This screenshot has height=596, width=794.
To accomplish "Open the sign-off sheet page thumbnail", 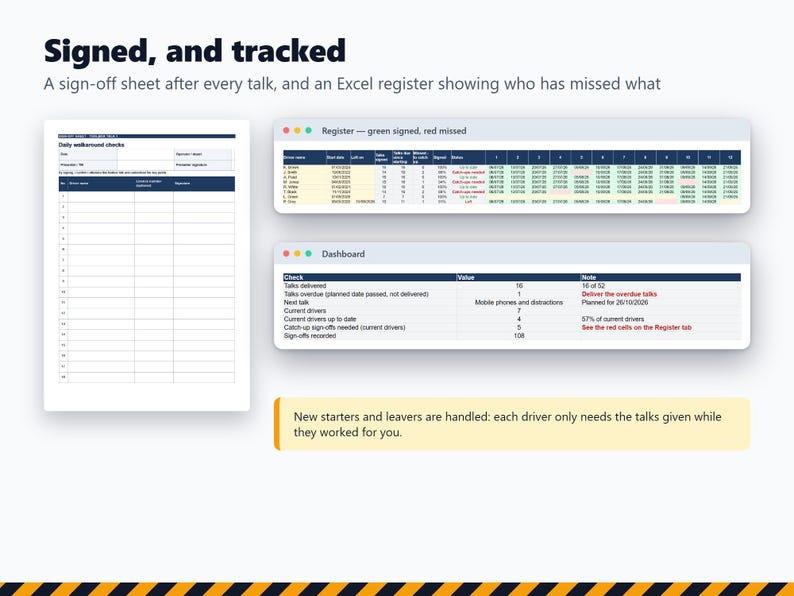I will click(x=147, y=265).
